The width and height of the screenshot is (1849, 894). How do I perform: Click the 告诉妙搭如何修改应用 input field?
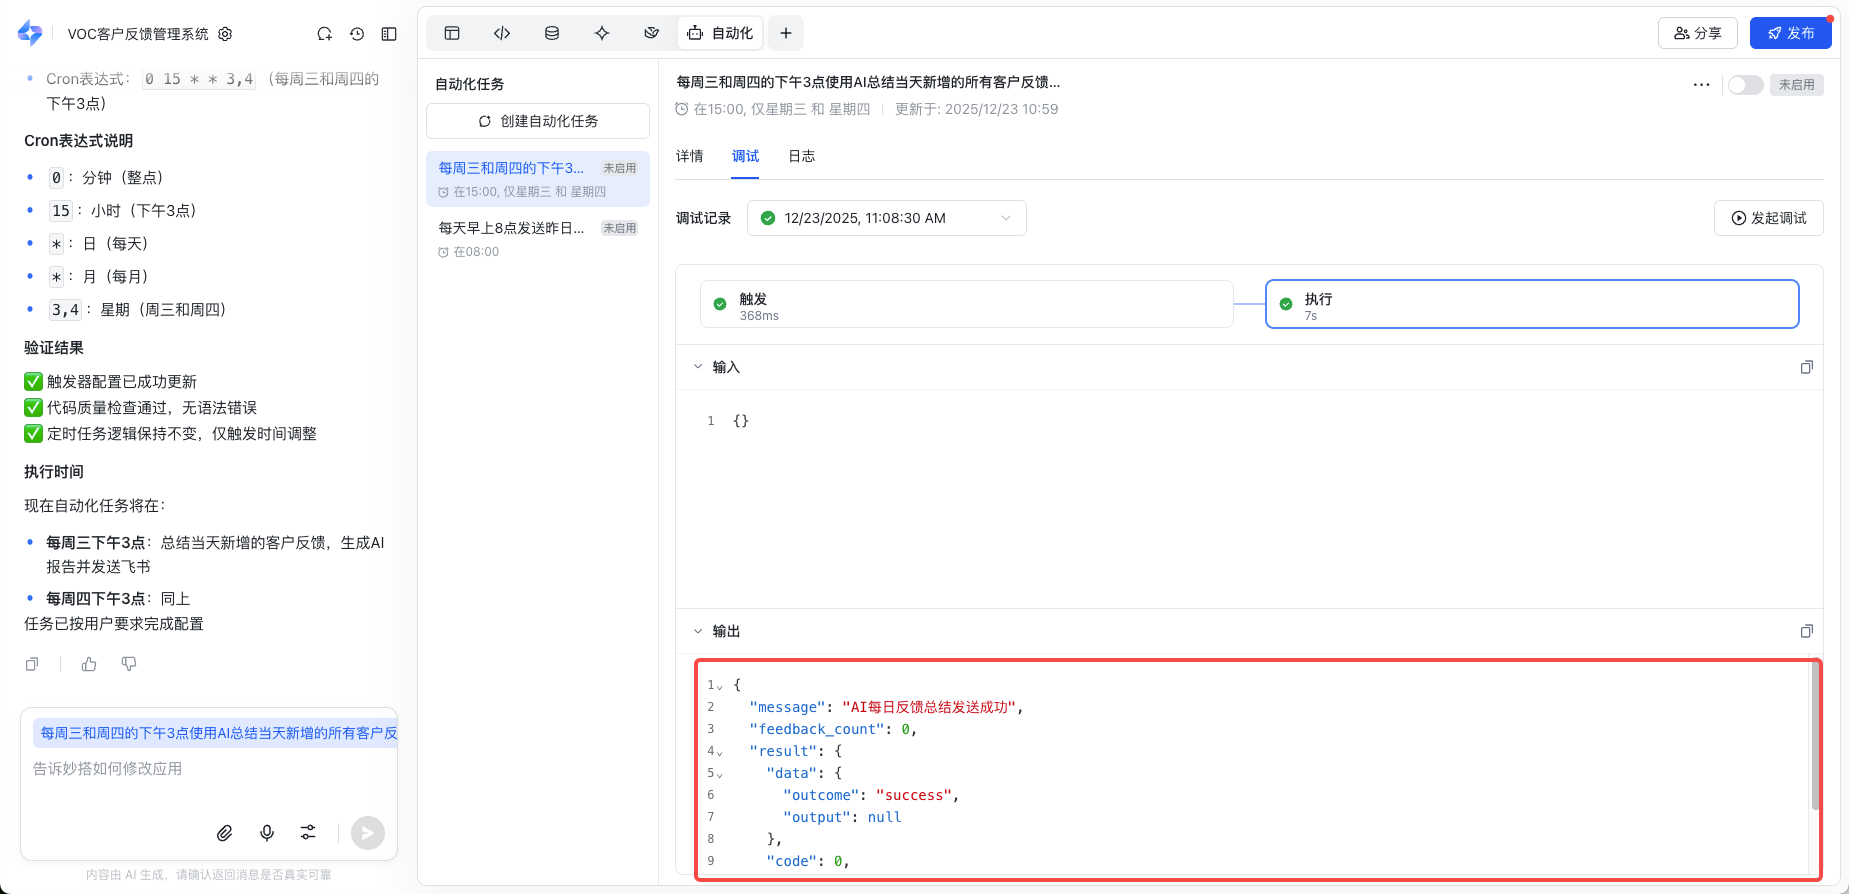208,769
